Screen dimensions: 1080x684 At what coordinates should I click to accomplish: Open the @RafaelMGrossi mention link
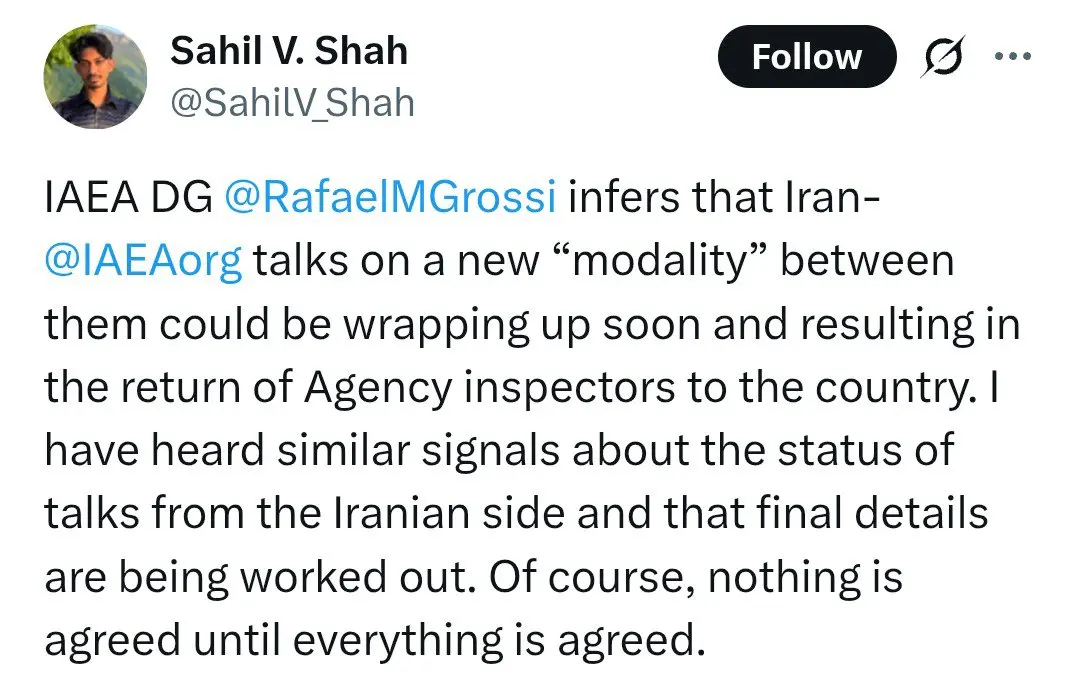(x=391, y=198)
